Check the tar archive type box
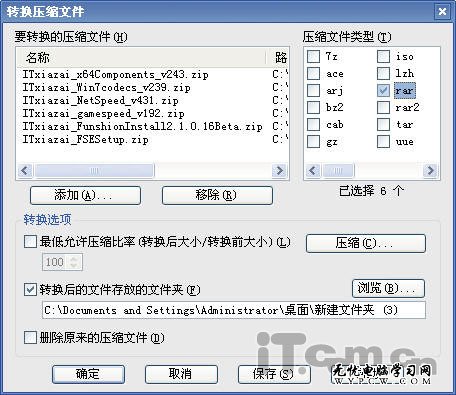Screen dimensions: 456x395 pyautogui.click(x=383, y=124)
